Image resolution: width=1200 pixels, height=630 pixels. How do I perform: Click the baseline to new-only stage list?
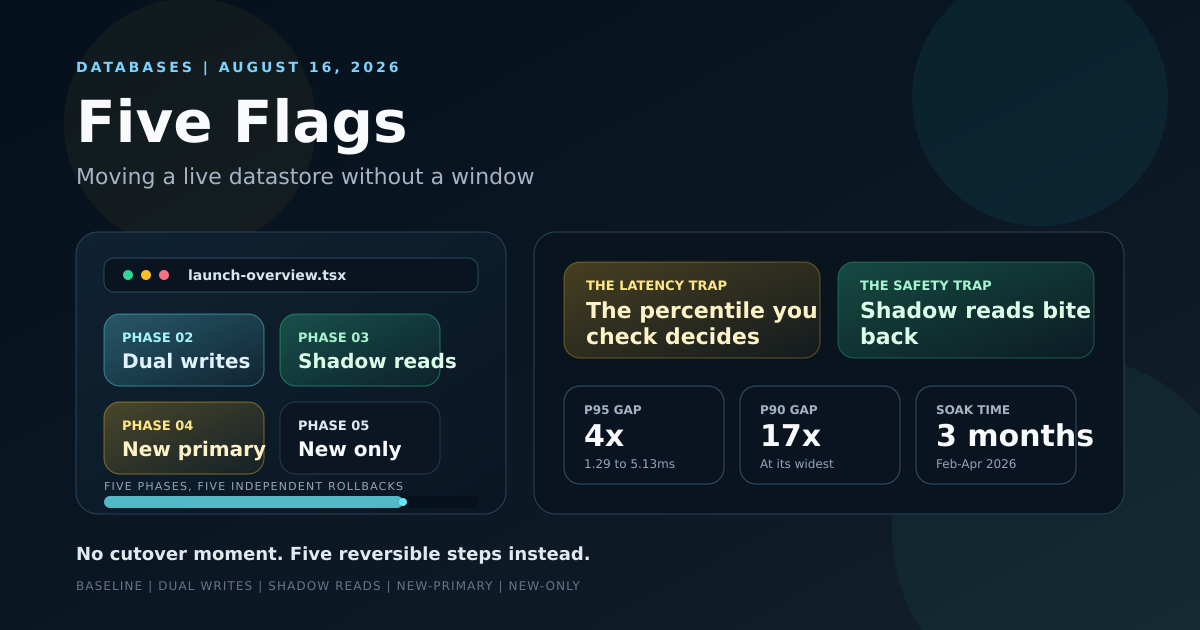328,586
